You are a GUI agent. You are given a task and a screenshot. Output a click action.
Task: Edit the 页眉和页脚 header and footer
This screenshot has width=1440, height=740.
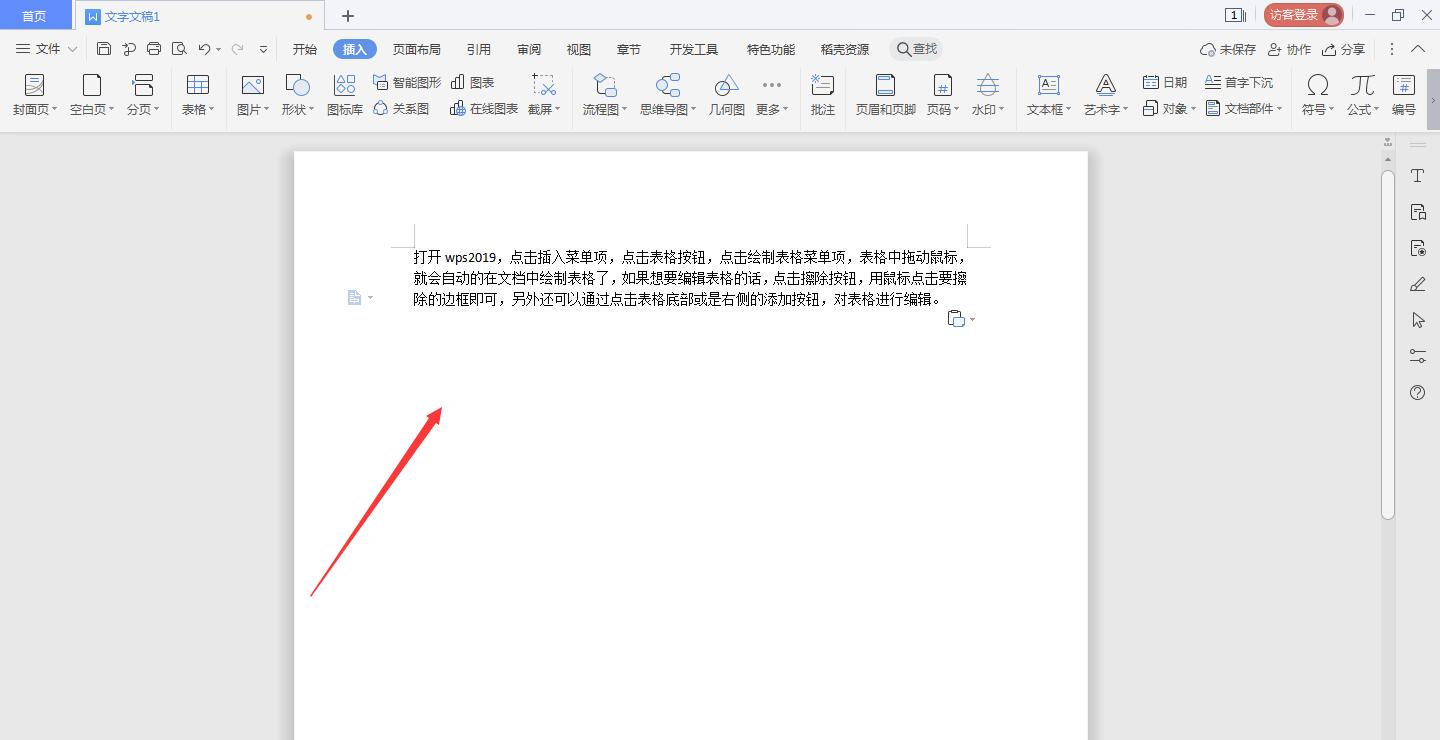(884, 95)
